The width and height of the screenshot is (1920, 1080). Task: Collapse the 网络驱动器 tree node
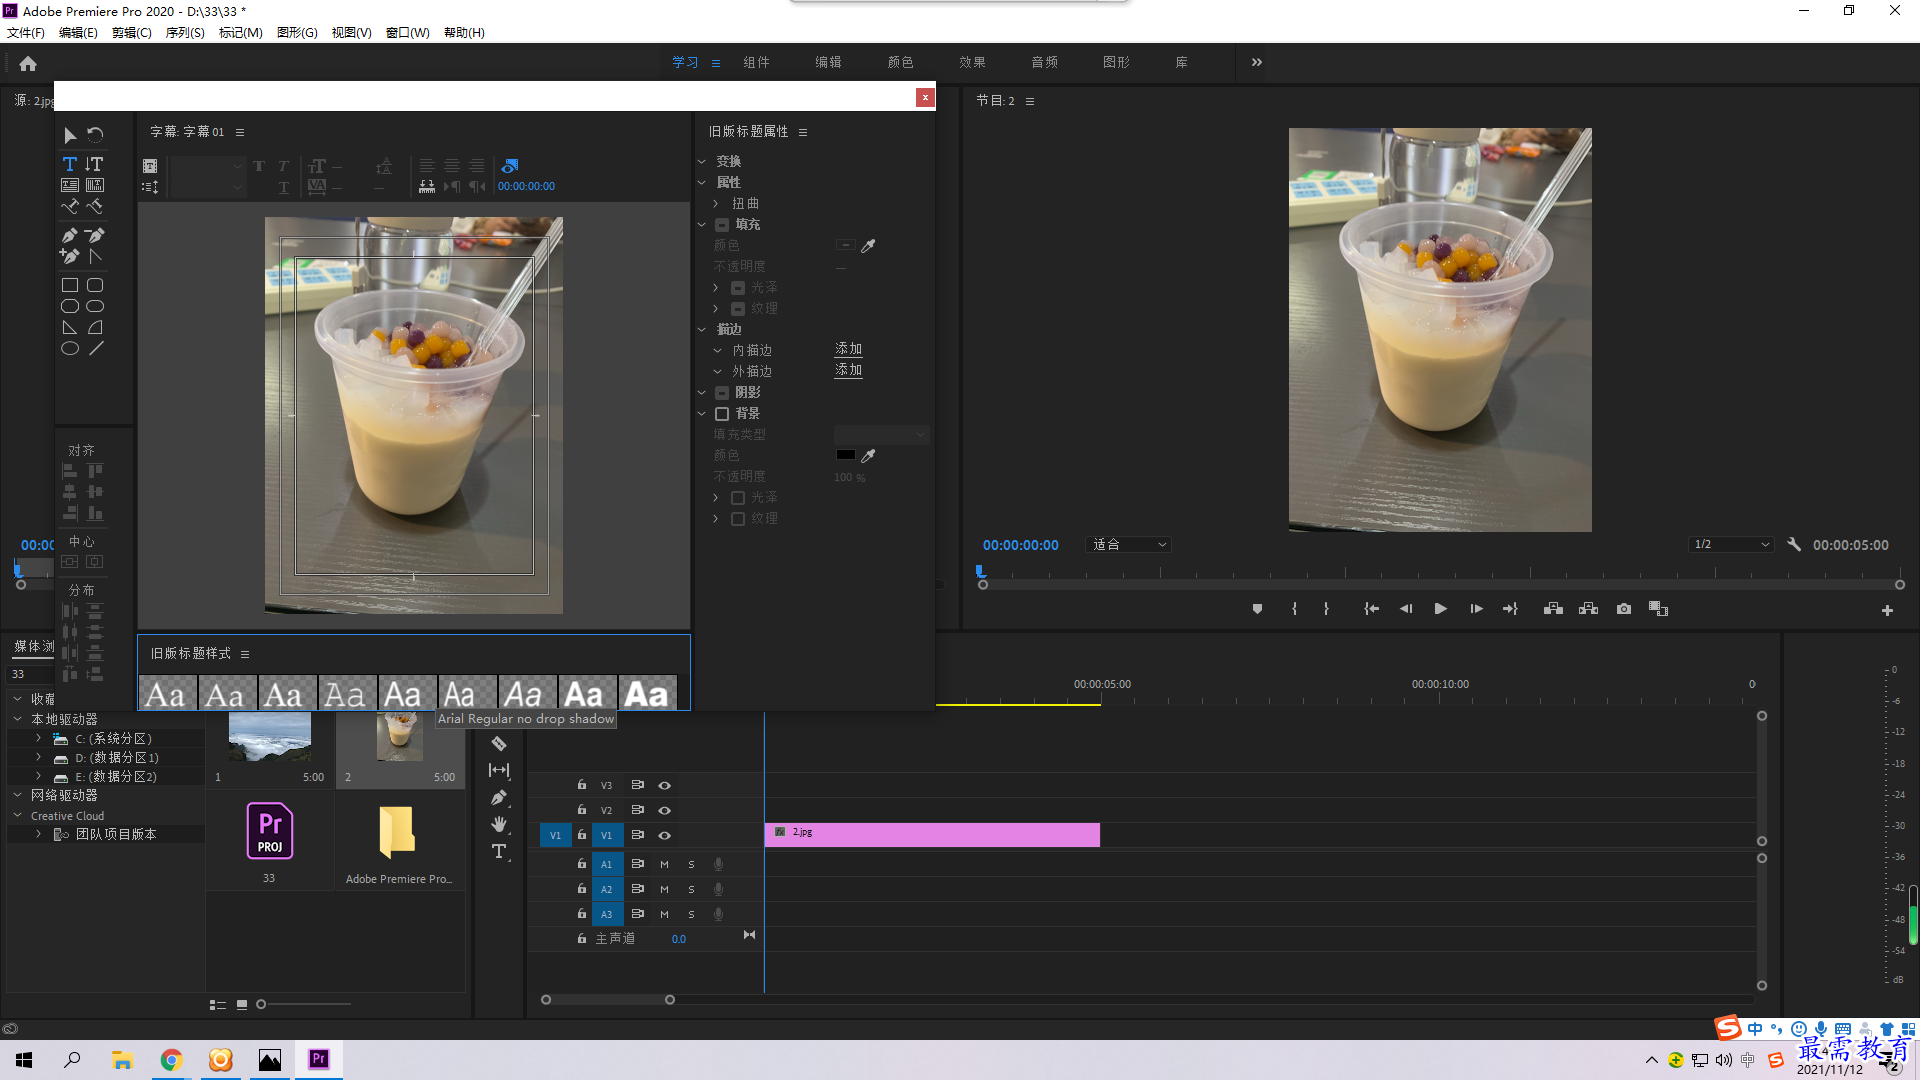coord(17,795)
